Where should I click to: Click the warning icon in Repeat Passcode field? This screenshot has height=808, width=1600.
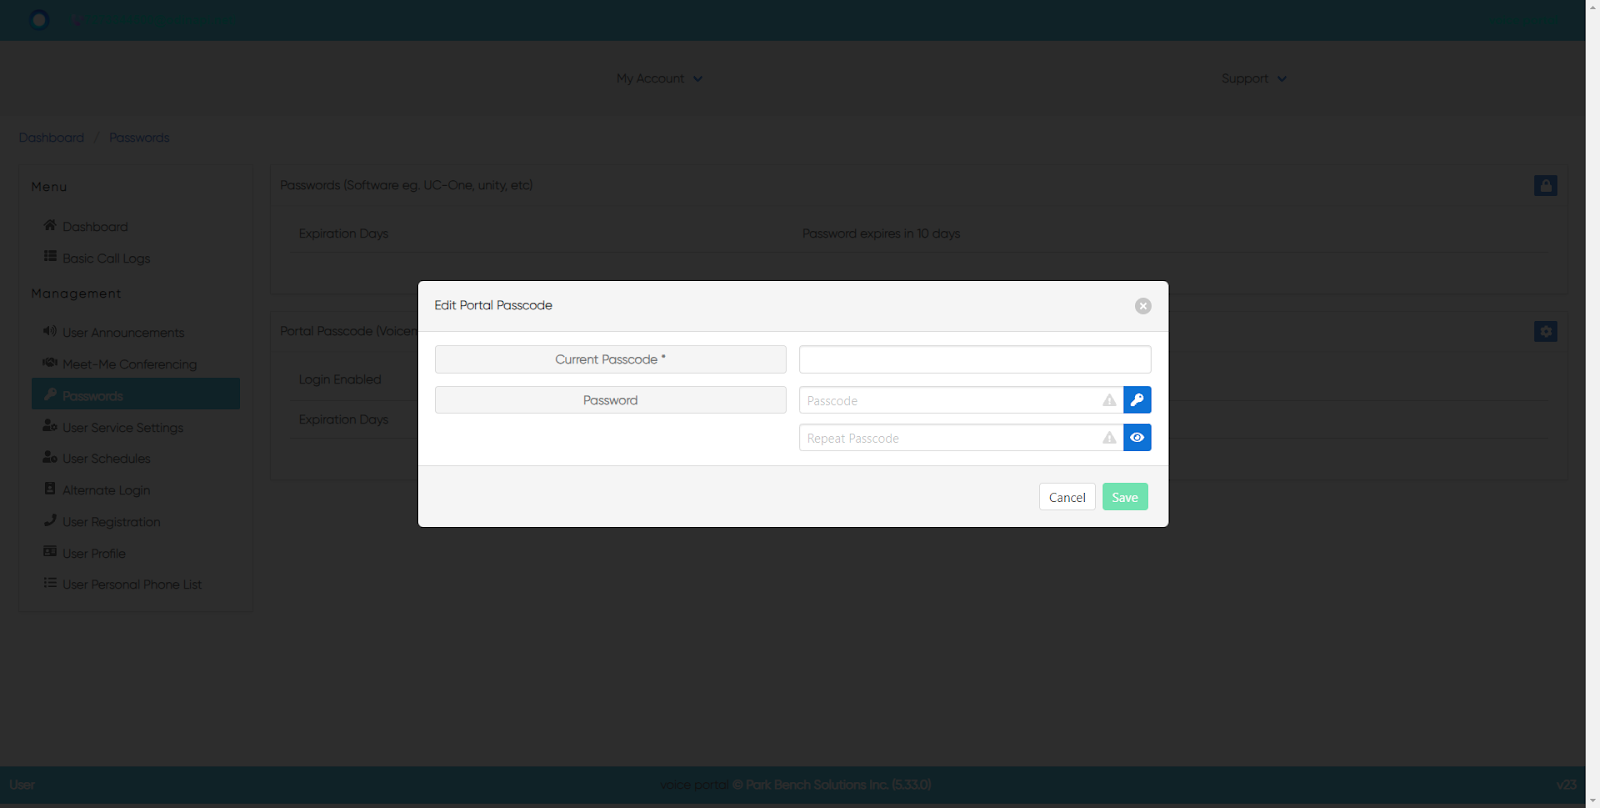pyautogui.click(x=1109, y=438)
